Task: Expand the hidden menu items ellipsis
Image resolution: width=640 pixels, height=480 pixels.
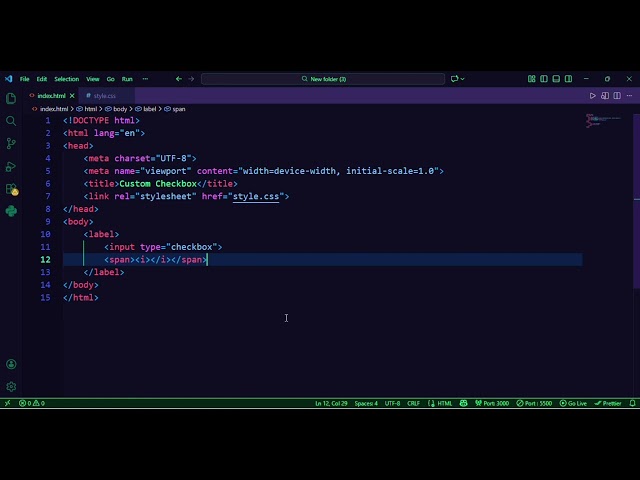Action: [145, 79]
